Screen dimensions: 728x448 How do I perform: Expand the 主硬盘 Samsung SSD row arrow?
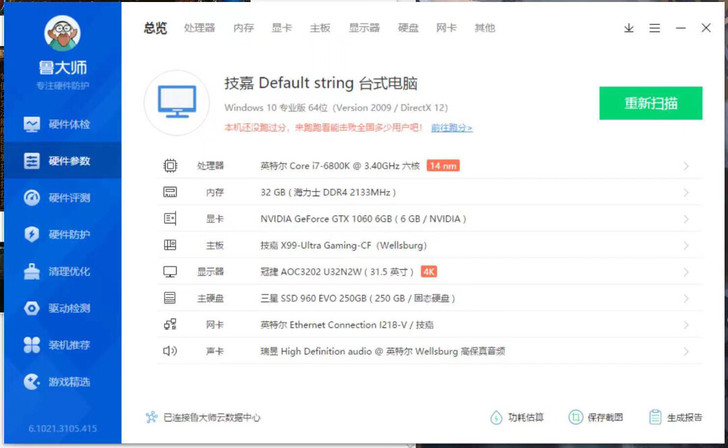(x=686, y=298)
